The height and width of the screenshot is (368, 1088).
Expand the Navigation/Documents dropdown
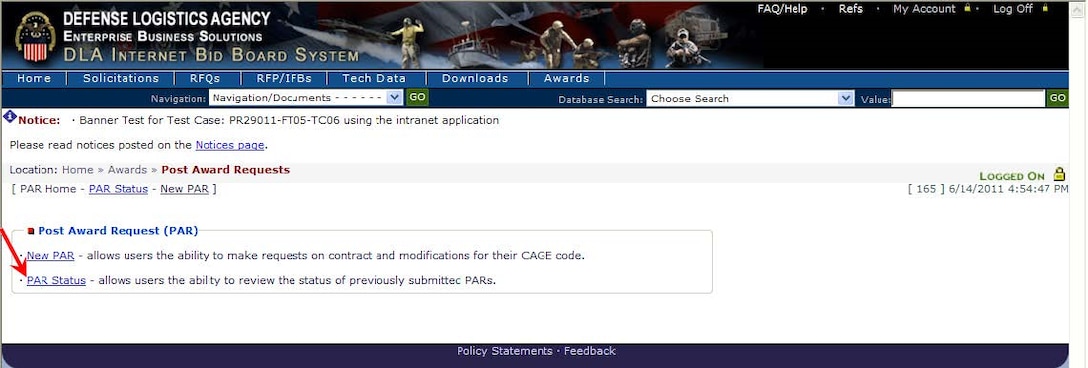click(305, 98)
